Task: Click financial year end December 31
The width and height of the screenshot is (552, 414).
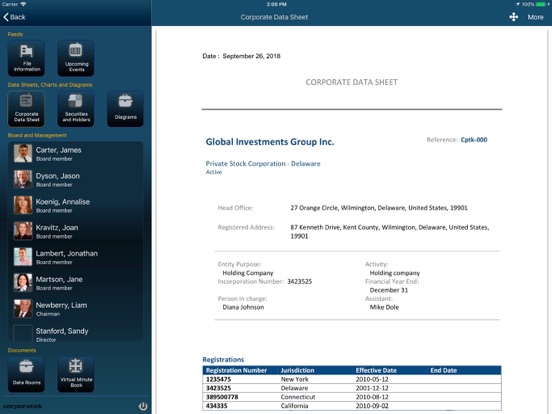Action: point(389,290)
